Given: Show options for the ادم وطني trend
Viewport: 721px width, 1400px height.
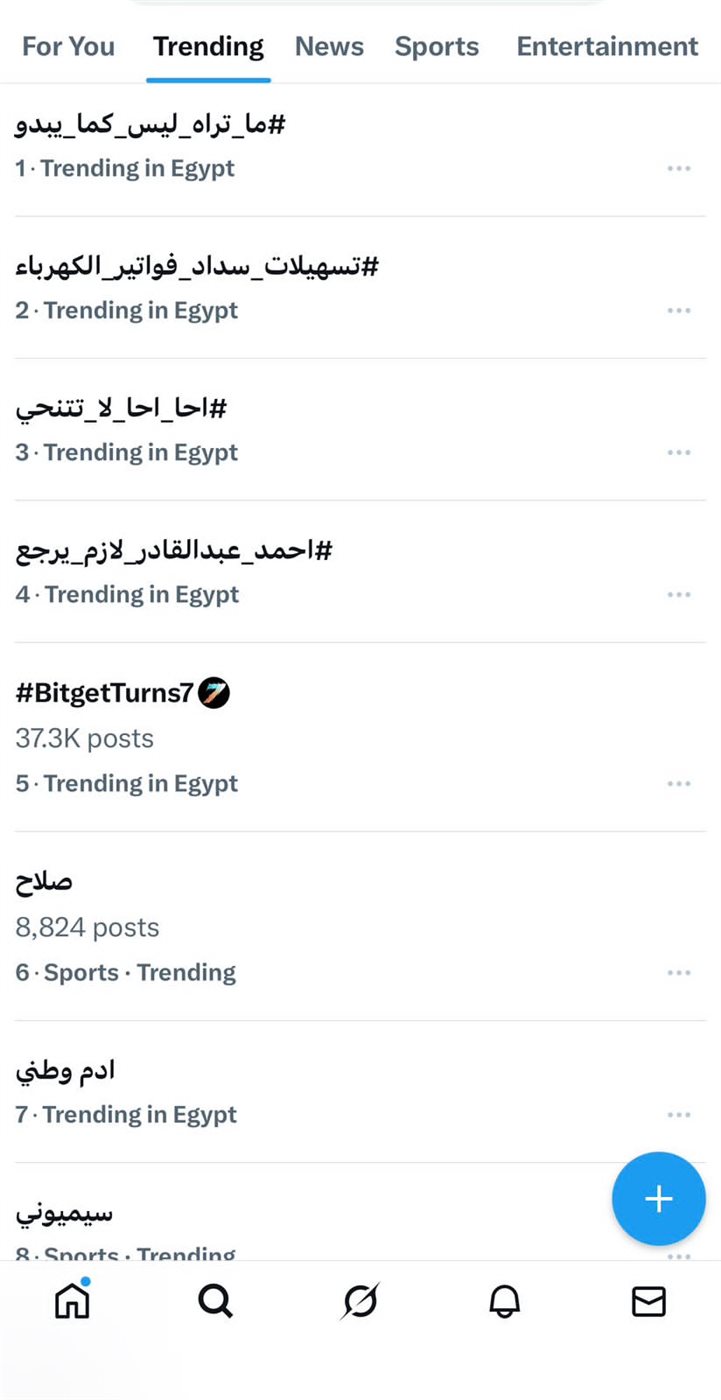Looking at the screenshot, I should [x=679, y=1115].
